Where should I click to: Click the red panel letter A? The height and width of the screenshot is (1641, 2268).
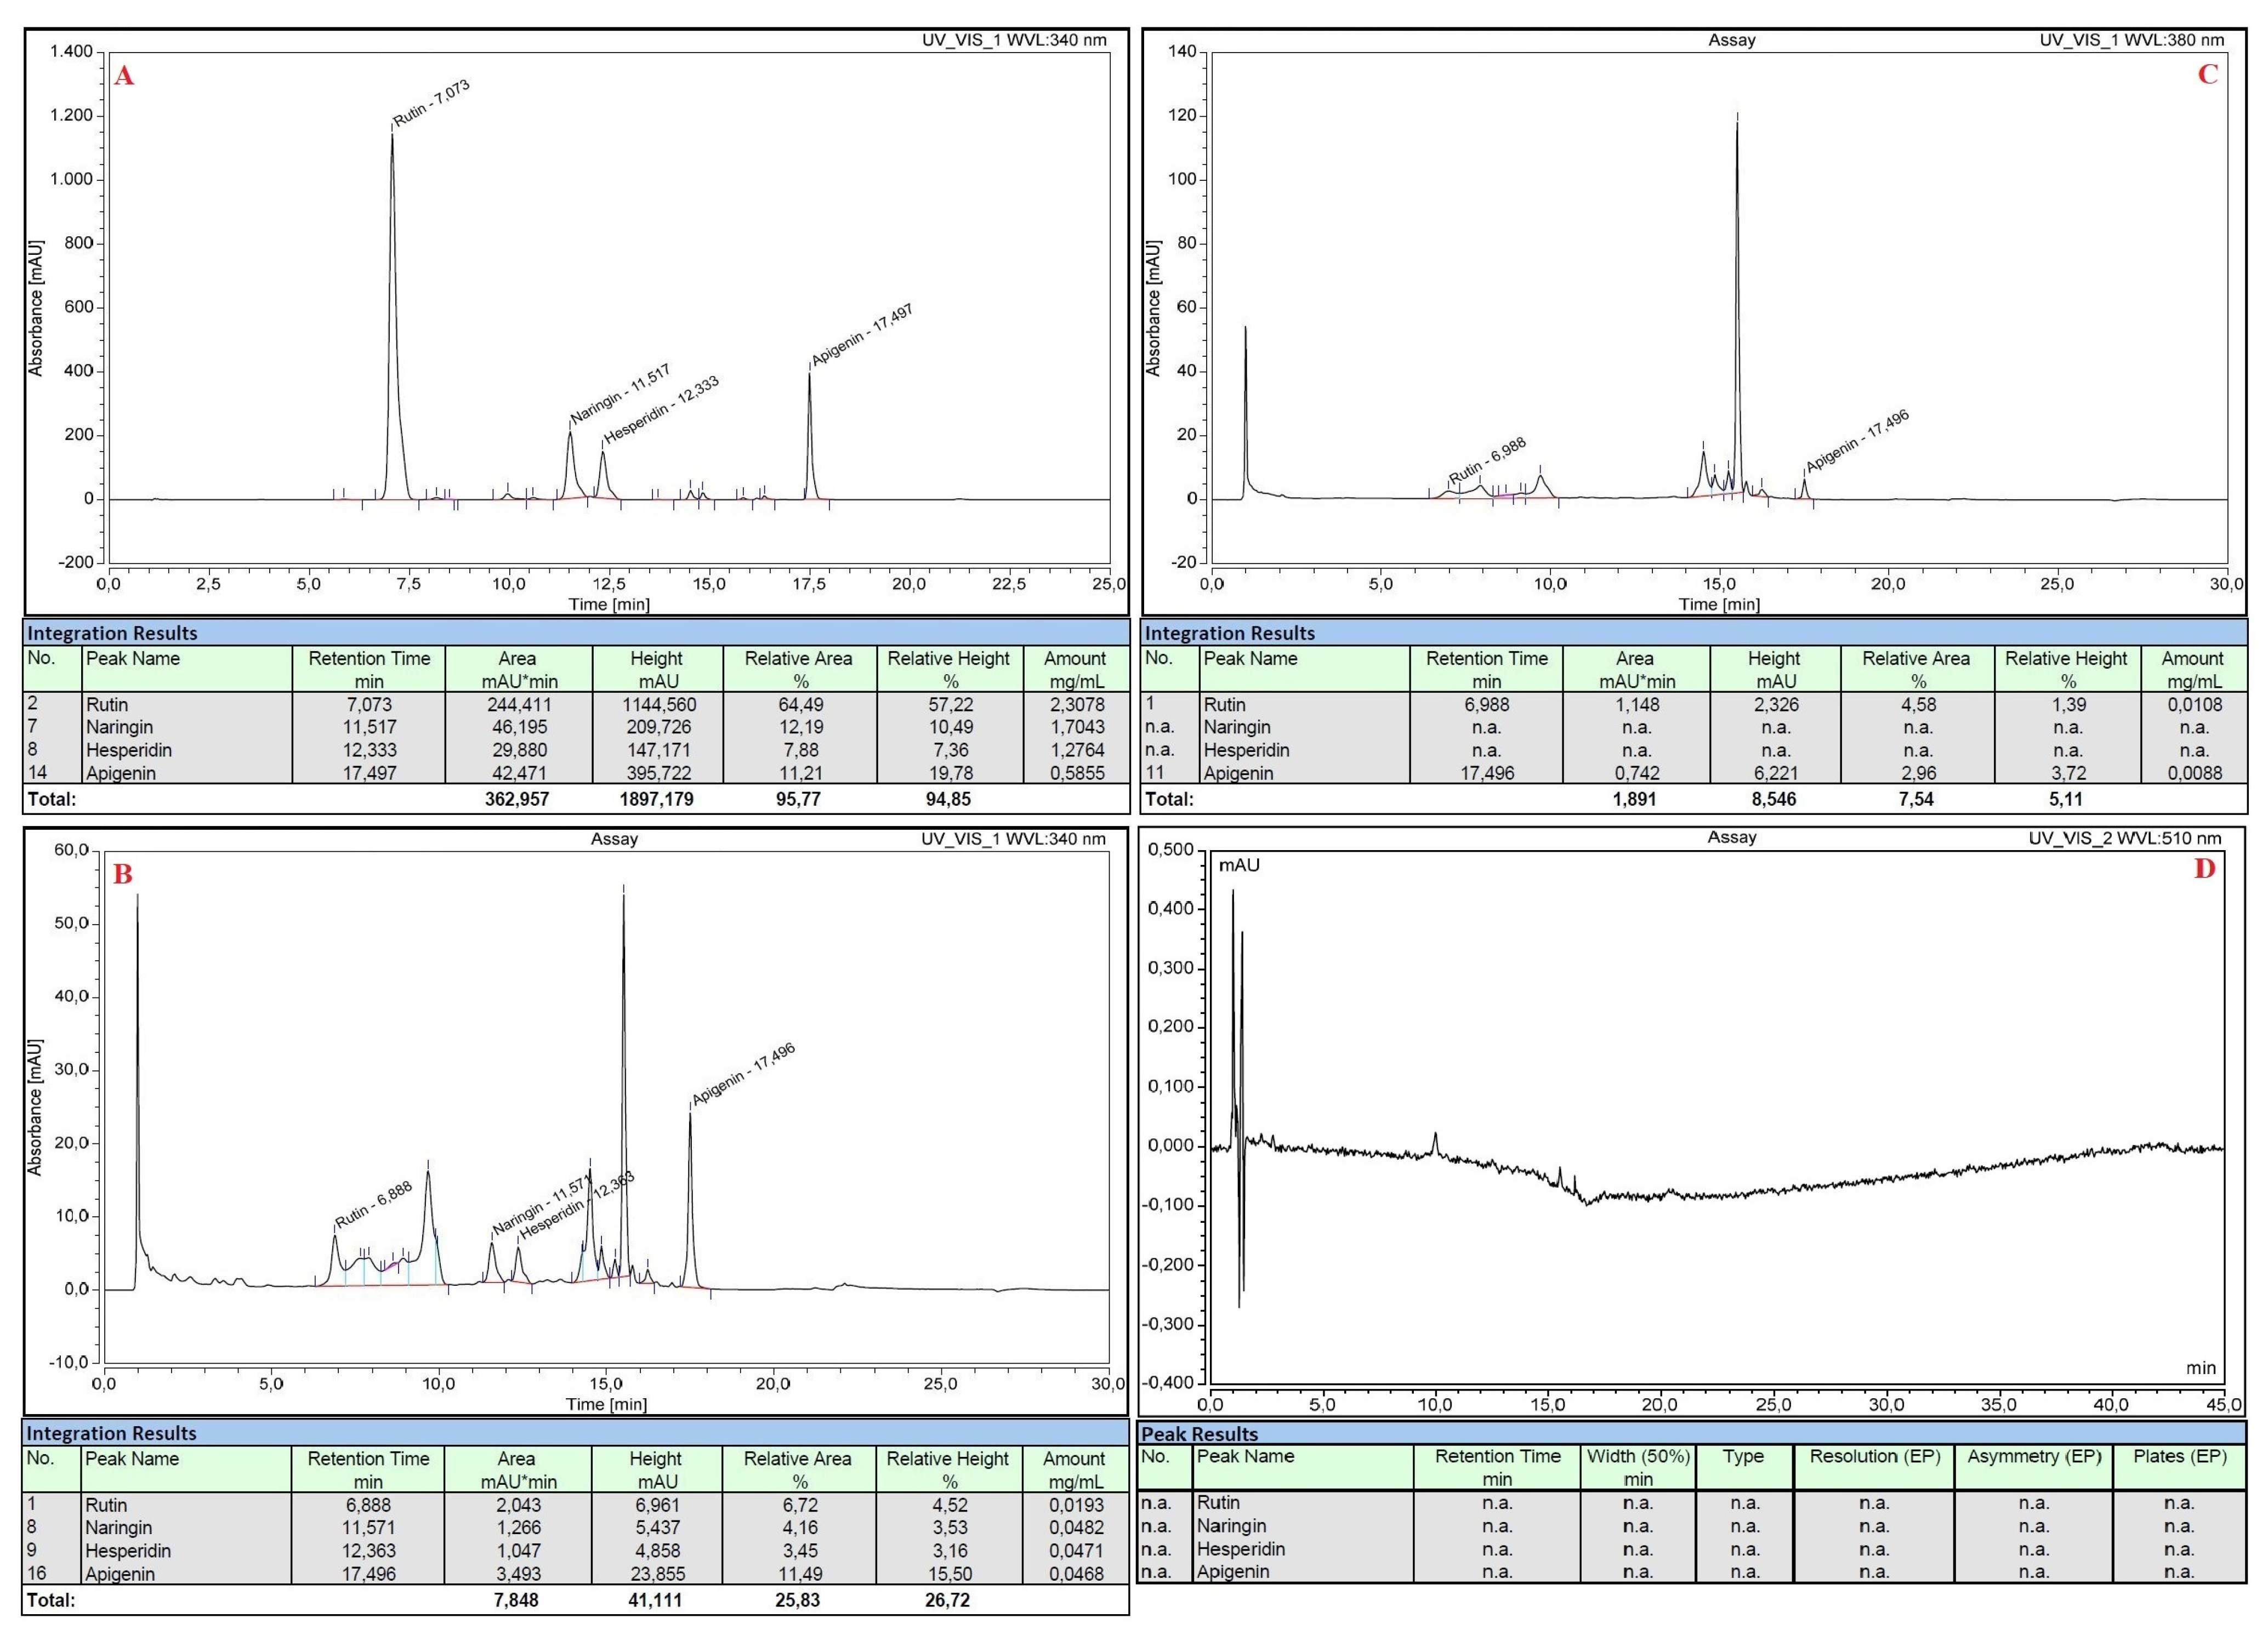point(124,76)
